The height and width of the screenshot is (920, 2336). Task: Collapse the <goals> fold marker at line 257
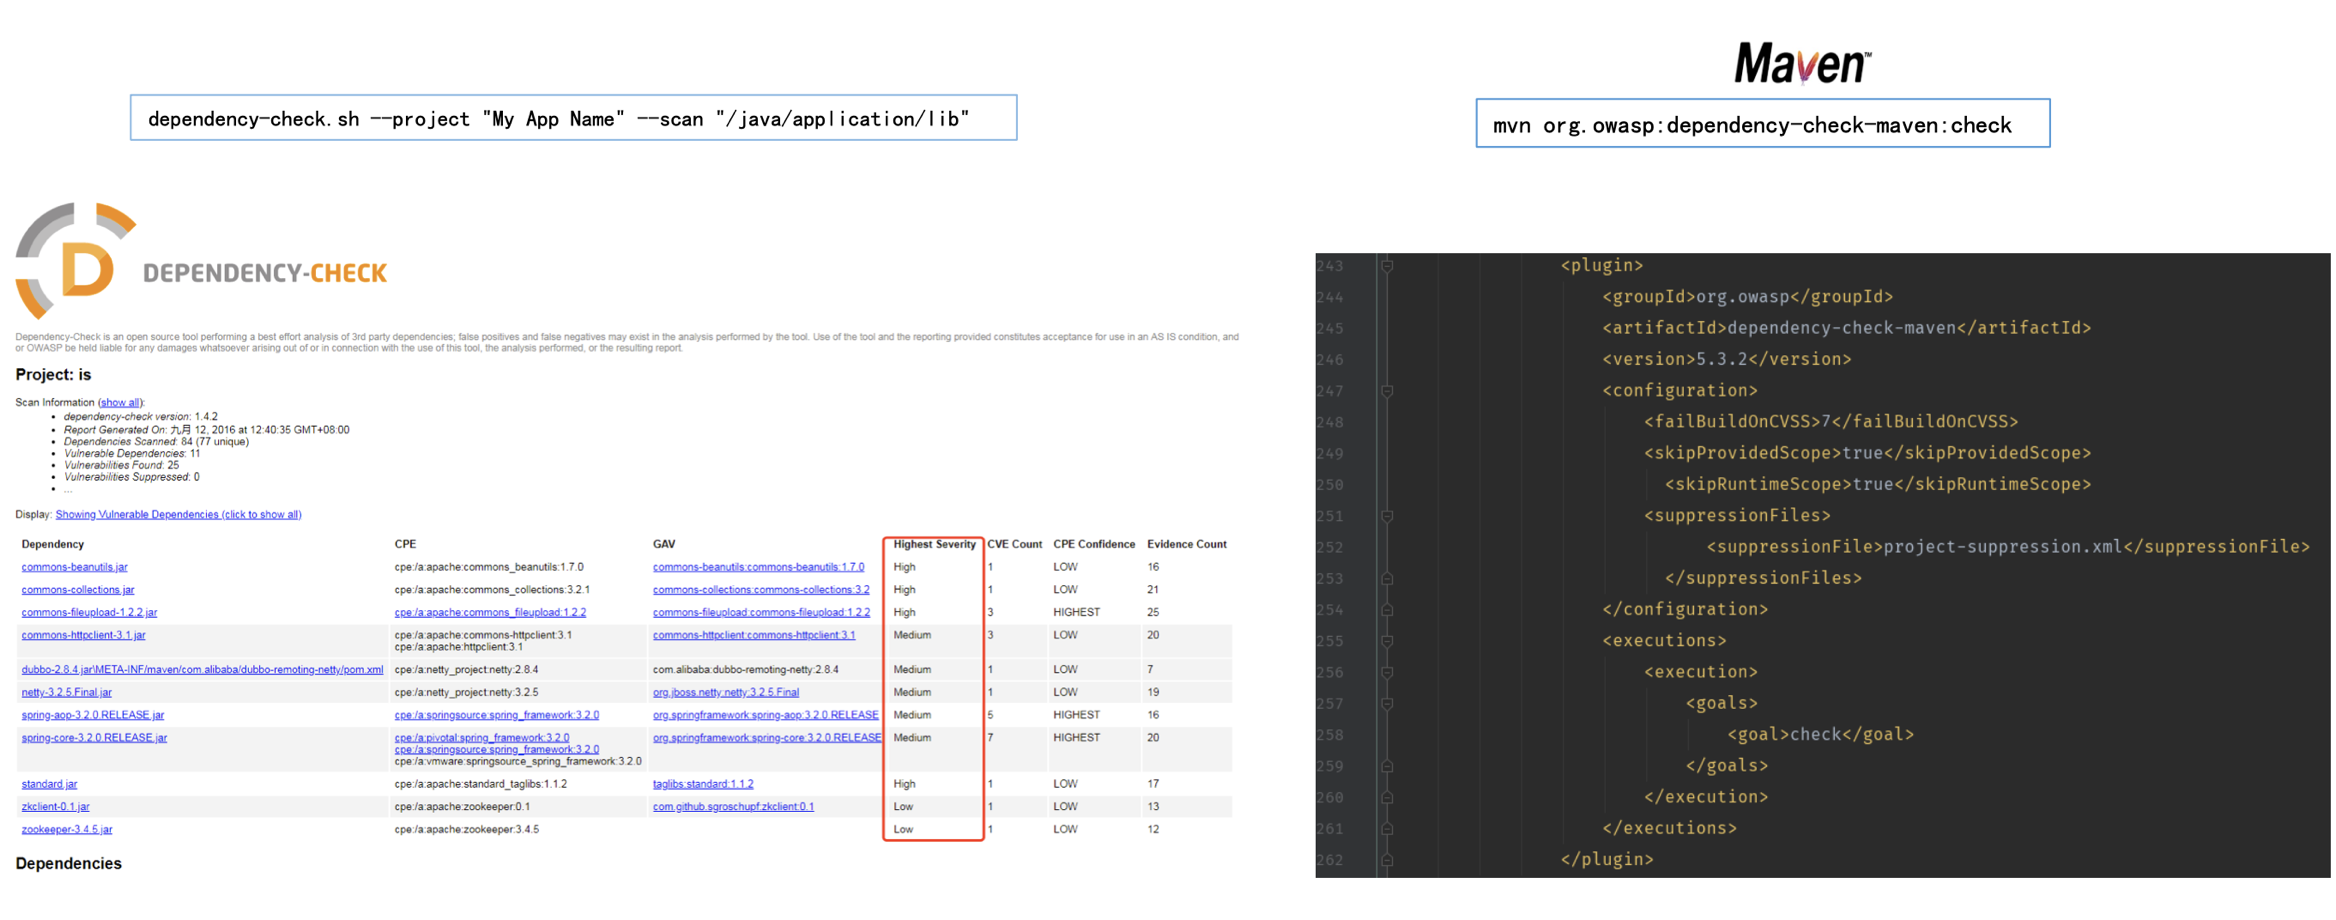point(1387,704)
